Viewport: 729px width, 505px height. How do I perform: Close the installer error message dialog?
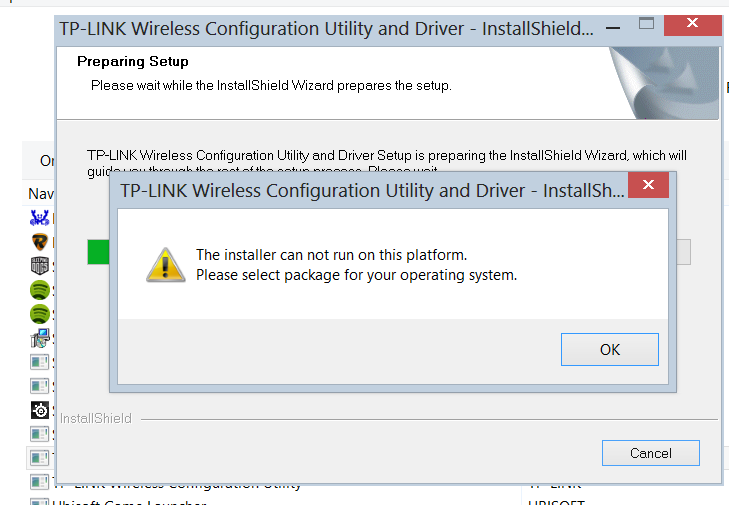pyautogui.click(x=649, y=185)
